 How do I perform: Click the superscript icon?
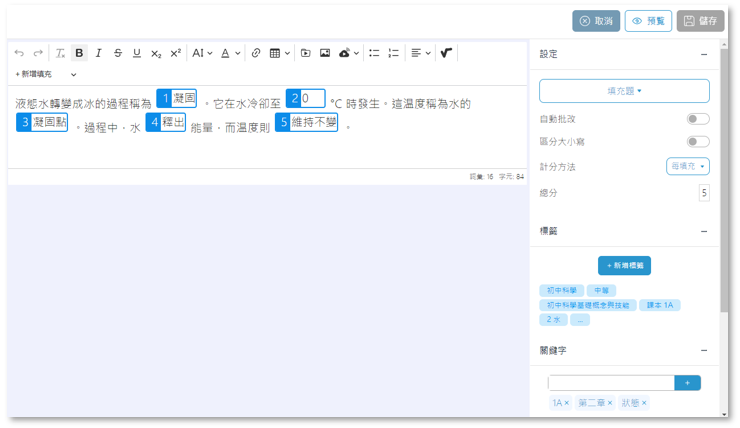pos(175,53)
